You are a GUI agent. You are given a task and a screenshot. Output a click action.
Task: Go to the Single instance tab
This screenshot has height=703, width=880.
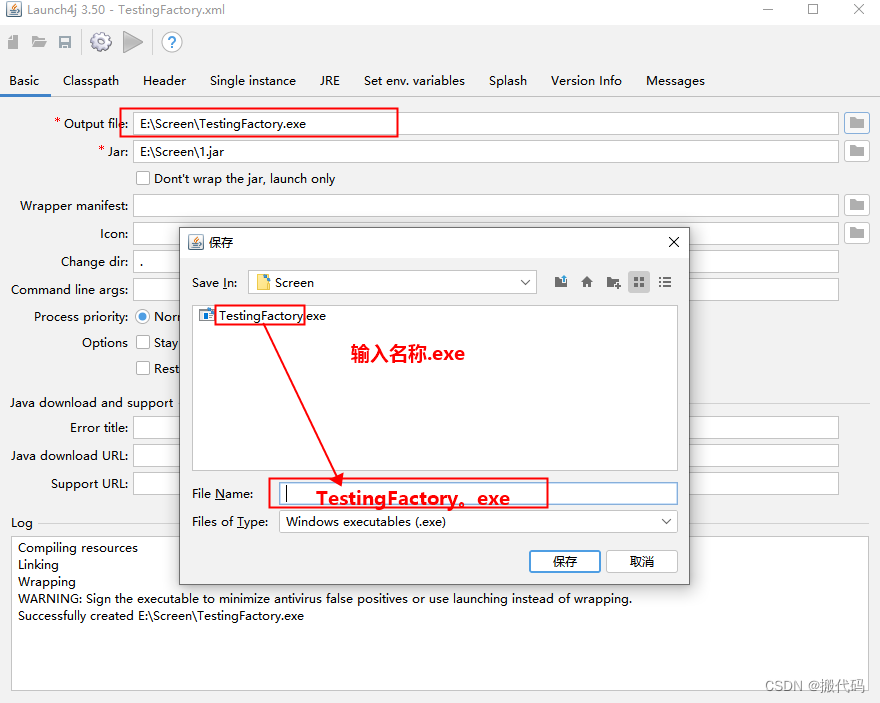(253, 81)
